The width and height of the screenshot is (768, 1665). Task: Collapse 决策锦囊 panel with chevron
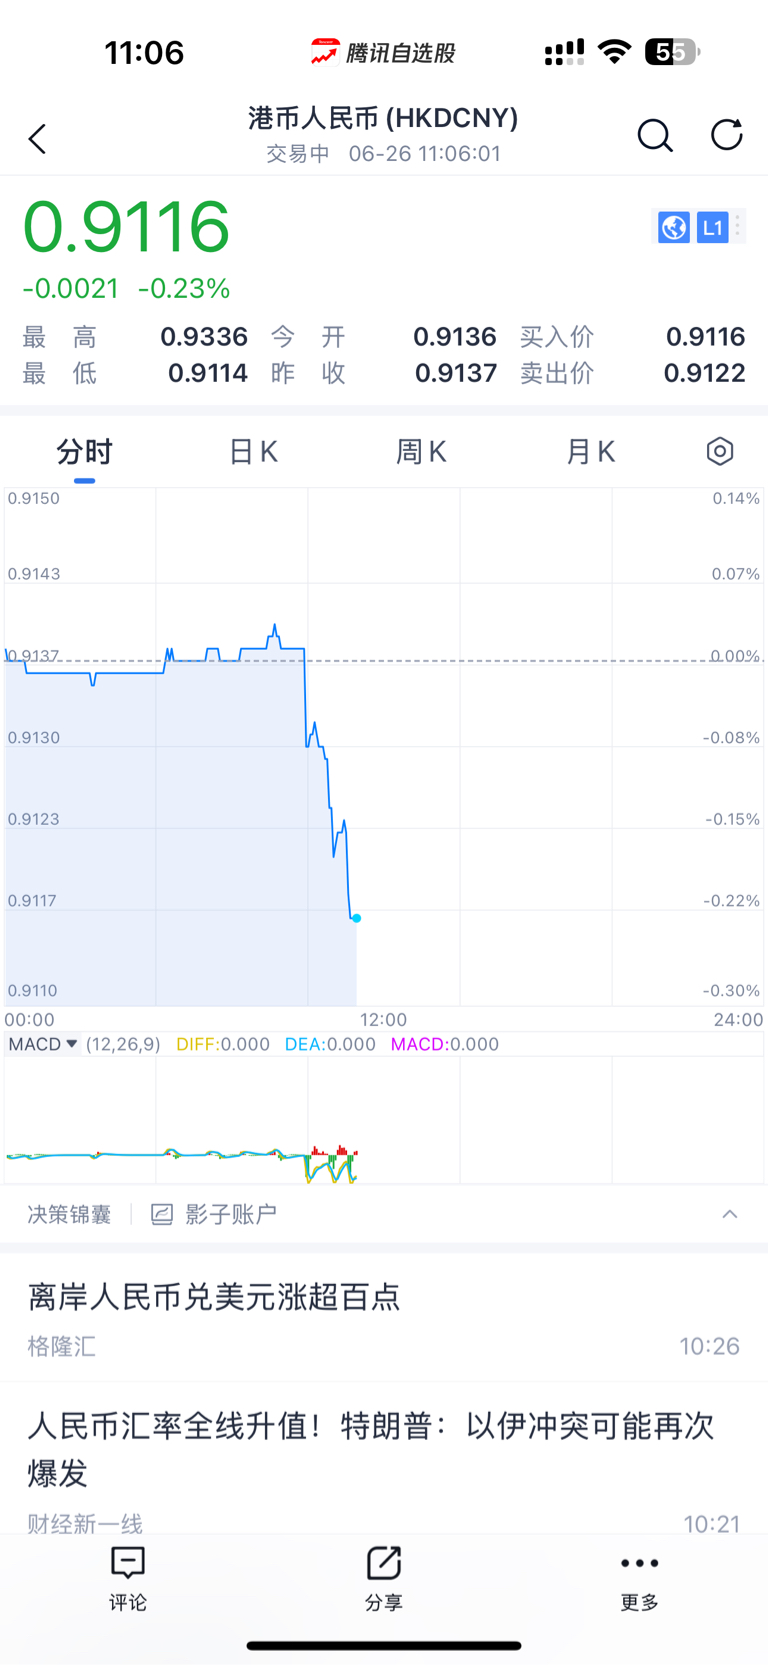point(730,1214)
